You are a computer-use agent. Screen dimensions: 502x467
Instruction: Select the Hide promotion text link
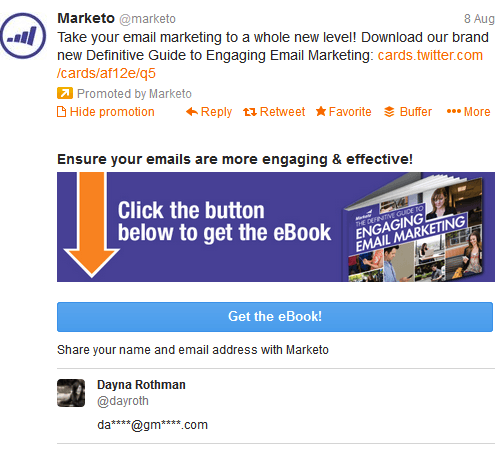(x=112, y=112)
